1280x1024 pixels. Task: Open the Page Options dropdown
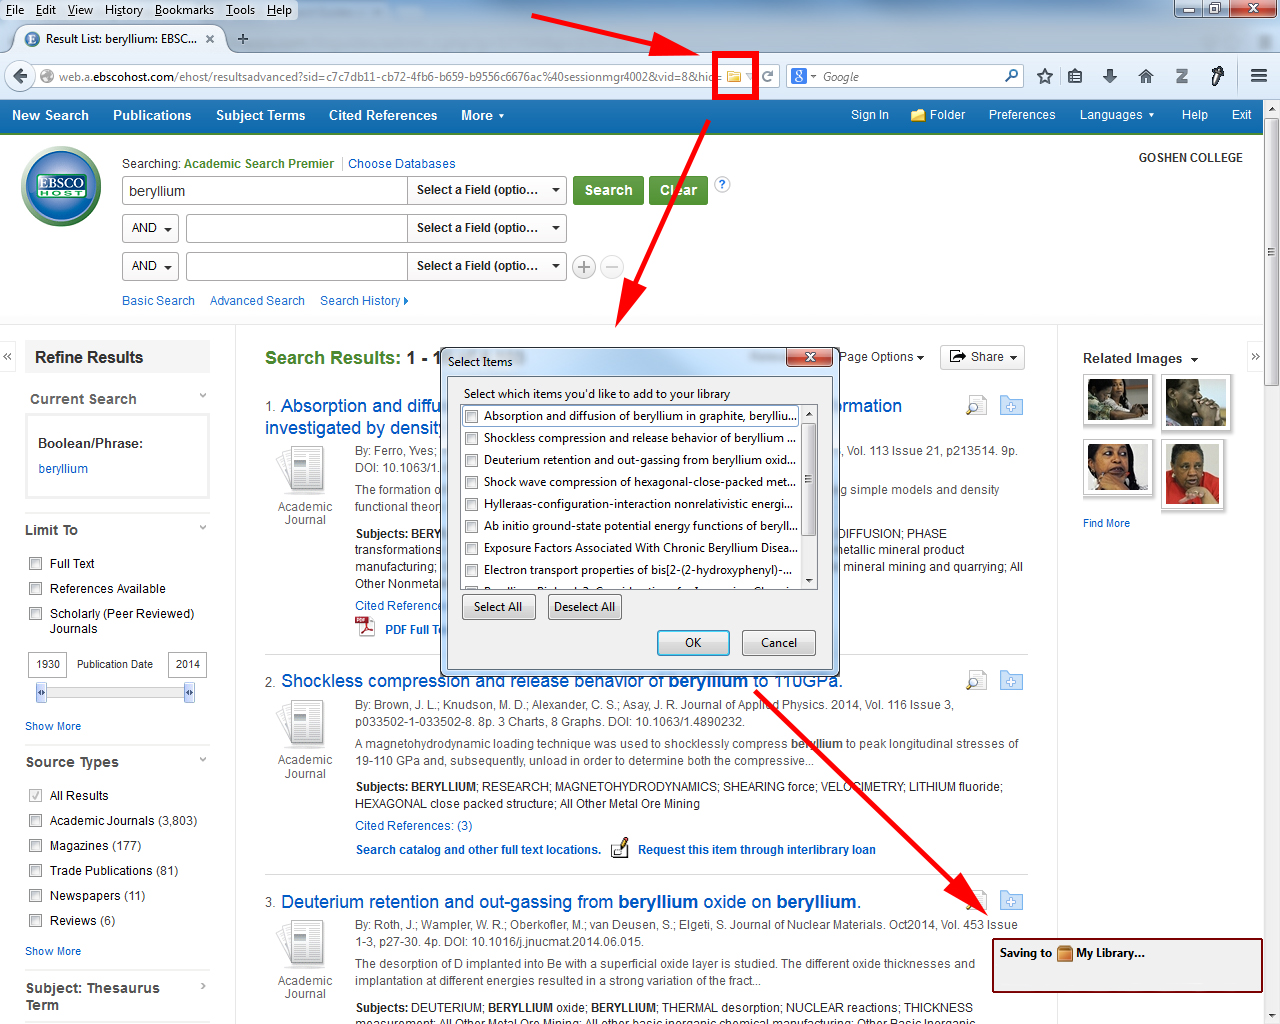pyautogui.click(x=881, y=357)
